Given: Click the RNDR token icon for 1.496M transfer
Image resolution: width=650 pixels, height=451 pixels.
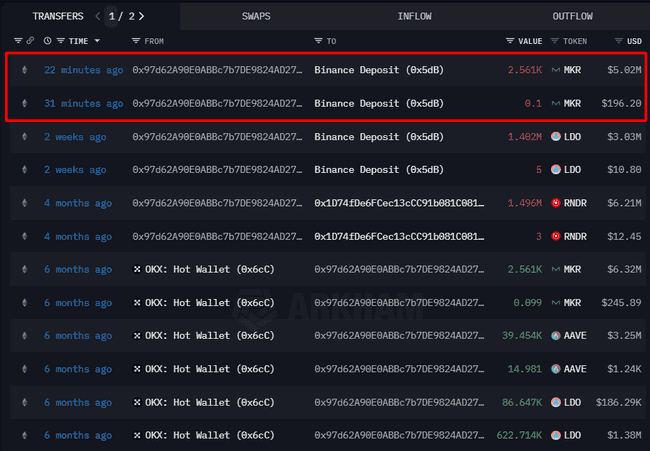Looking at the screenshot, I should (x=556, y=203).
